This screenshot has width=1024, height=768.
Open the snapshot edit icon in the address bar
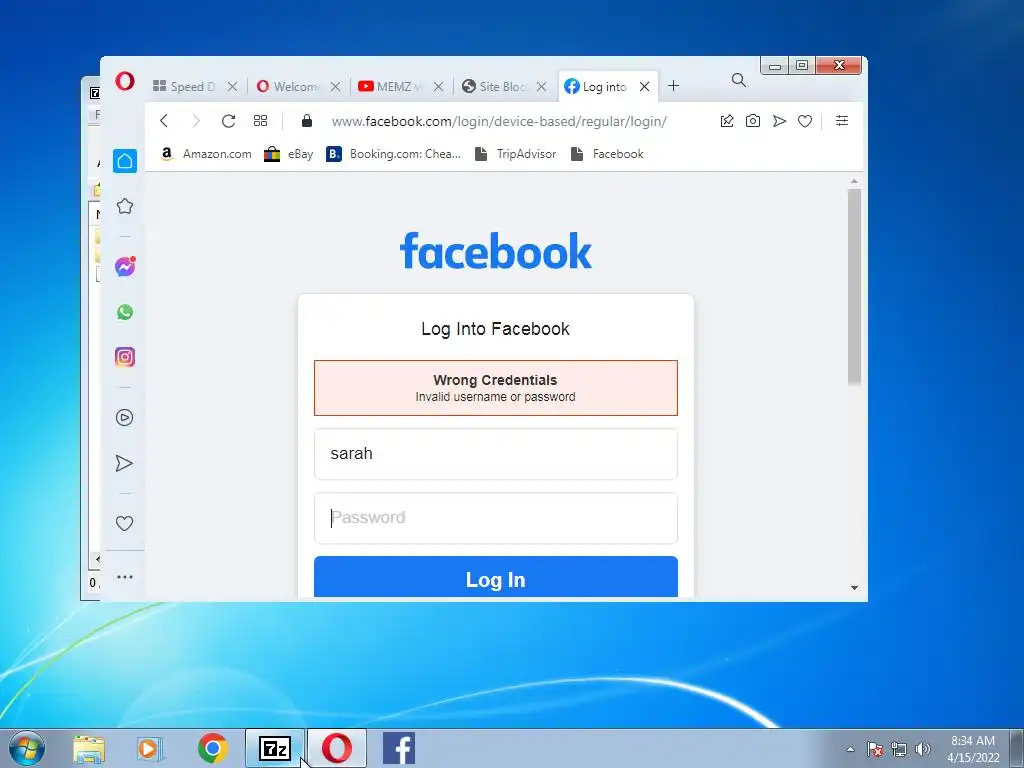click(727, 121)
